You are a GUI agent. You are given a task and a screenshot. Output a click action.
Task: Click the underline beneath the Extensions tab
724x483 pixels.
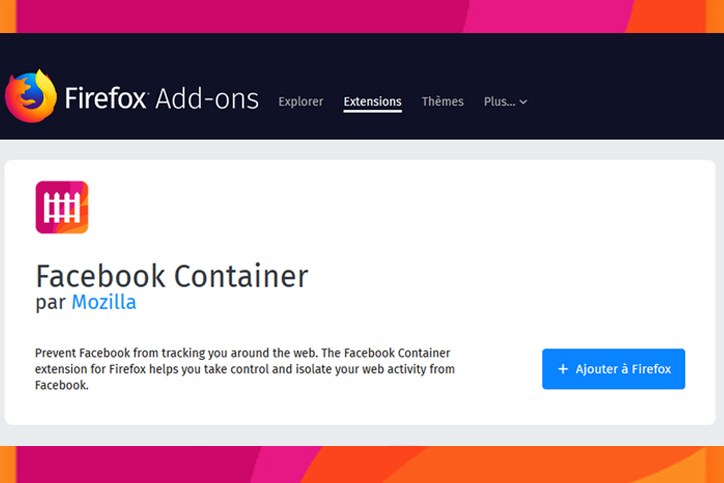point(372,112)
